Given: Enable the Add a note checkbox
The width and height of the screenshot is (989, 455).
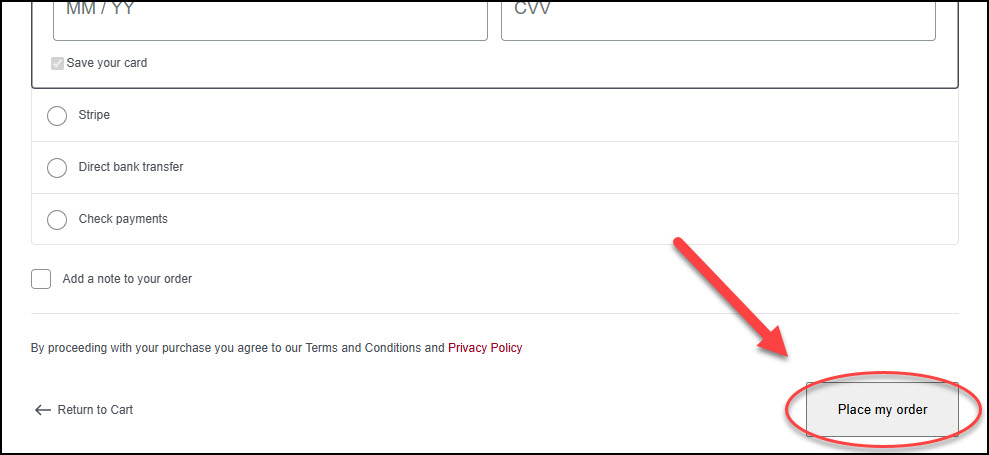Looking at the screenshot, I should [x=41, y=279].
